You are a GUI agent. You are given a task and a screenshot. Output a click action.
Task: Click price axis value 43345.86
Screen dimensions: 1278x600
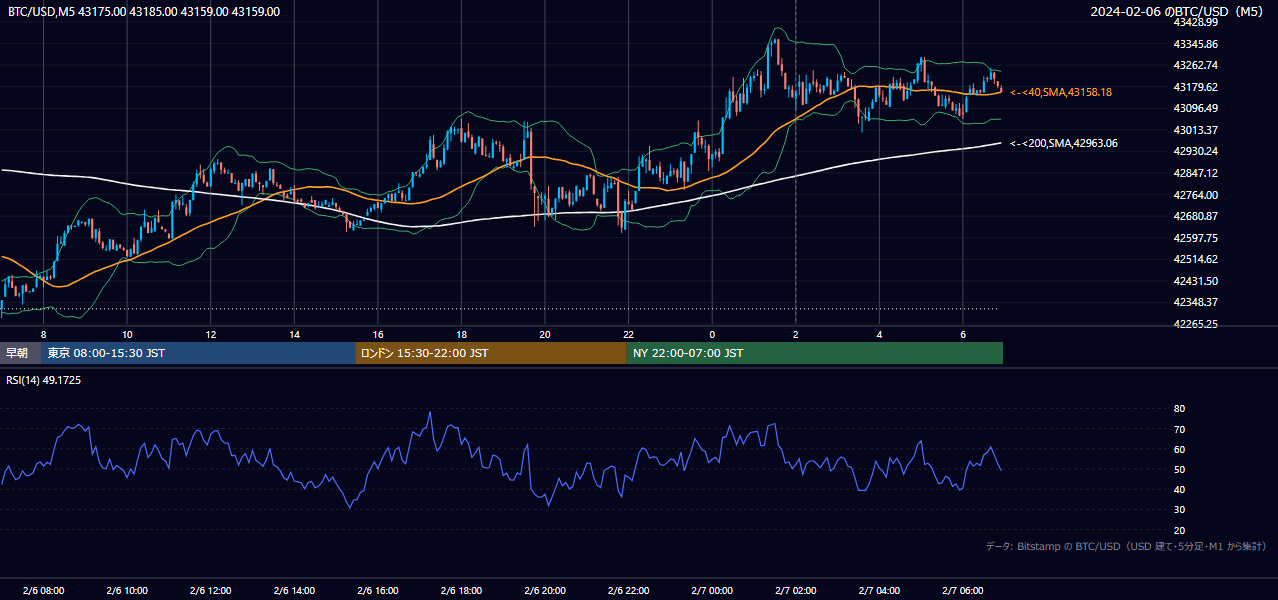1195,44
